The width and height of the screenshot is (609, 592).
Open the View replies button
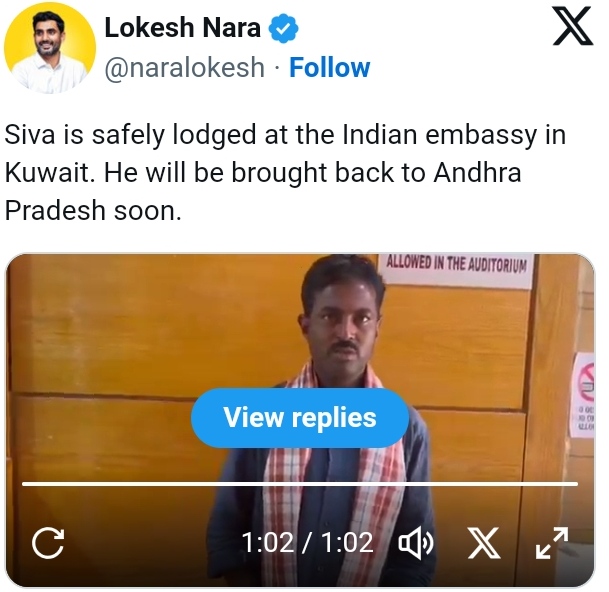tap(300, 418)
